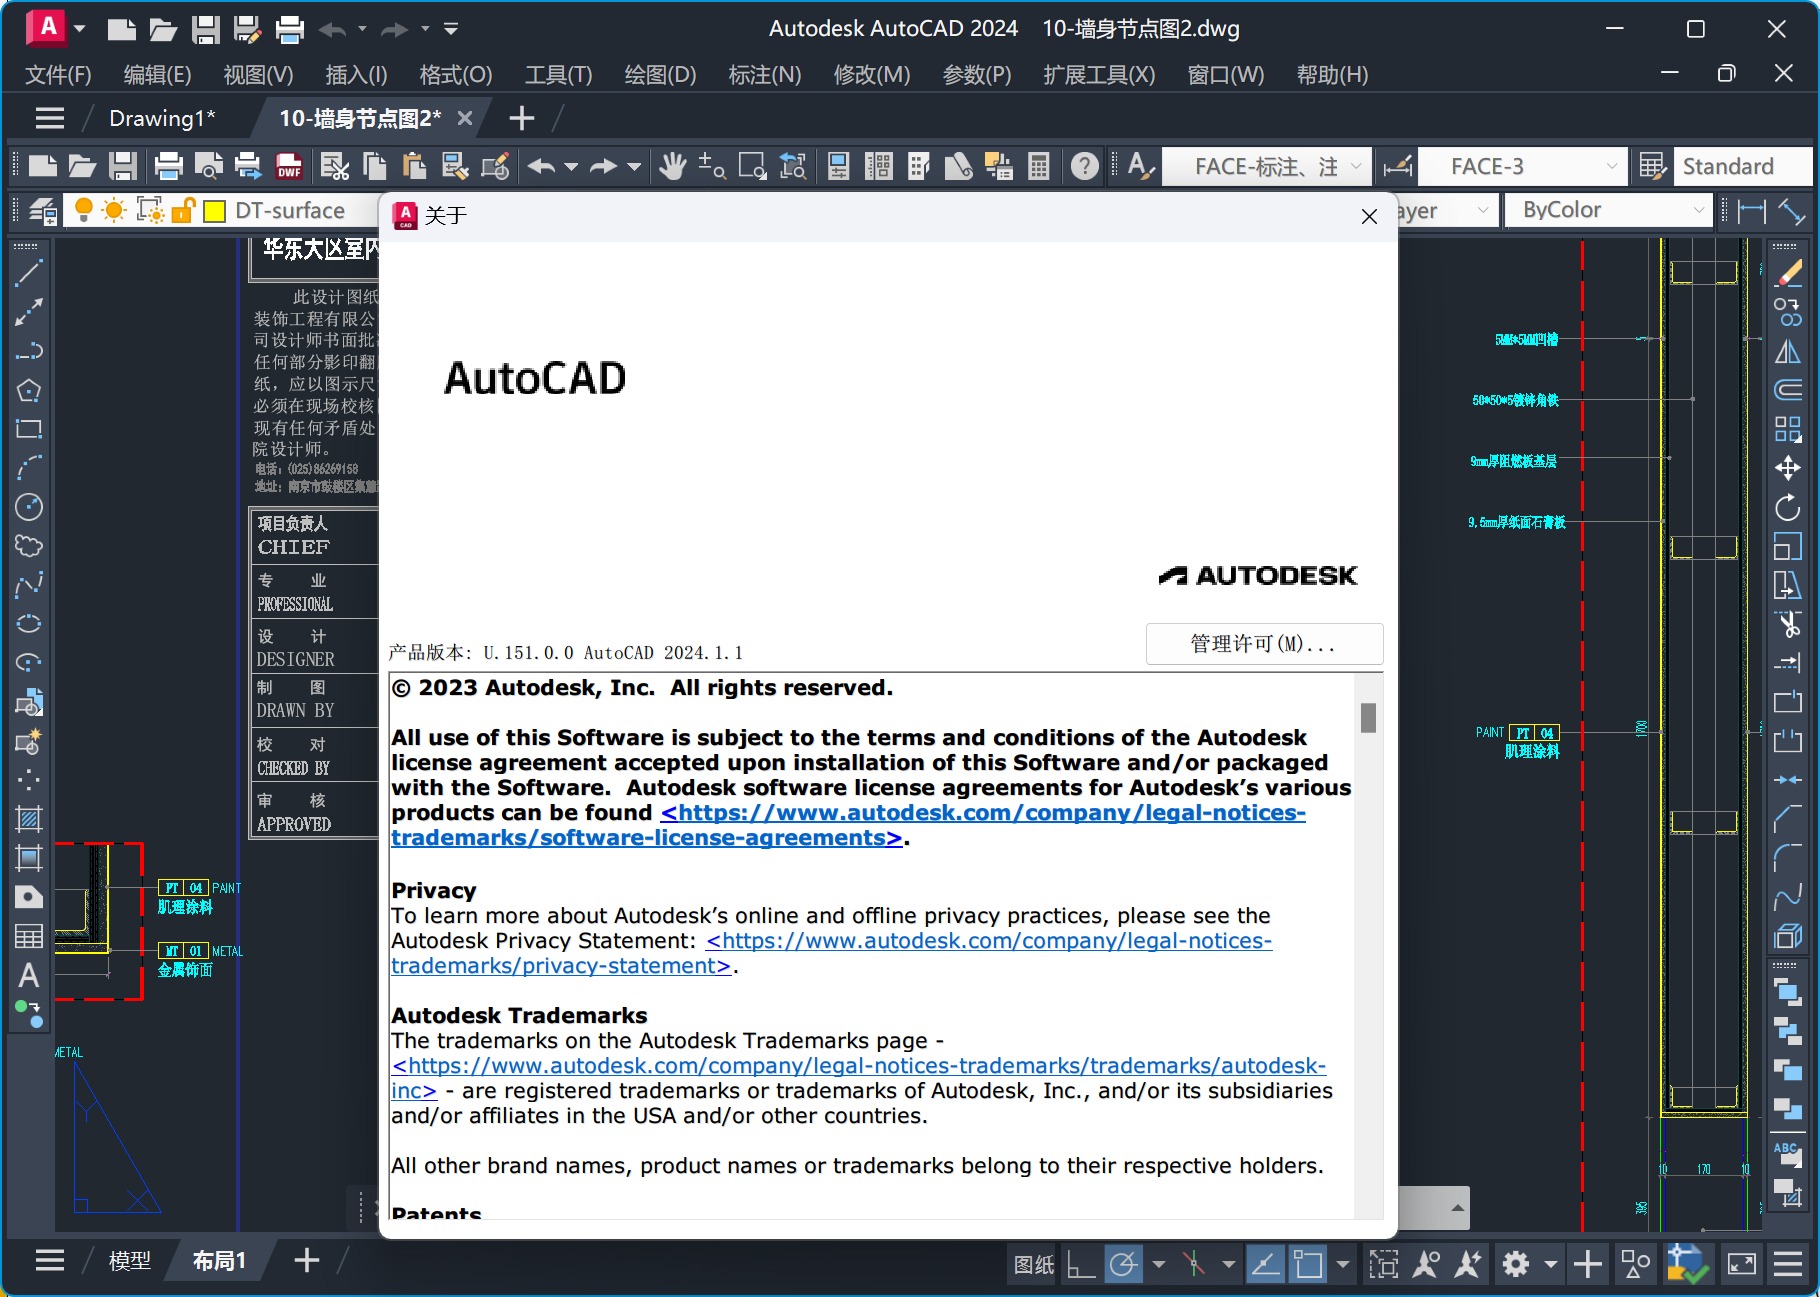
Task: Click the Standard table style field
Action: click(x=1742, y=166)
